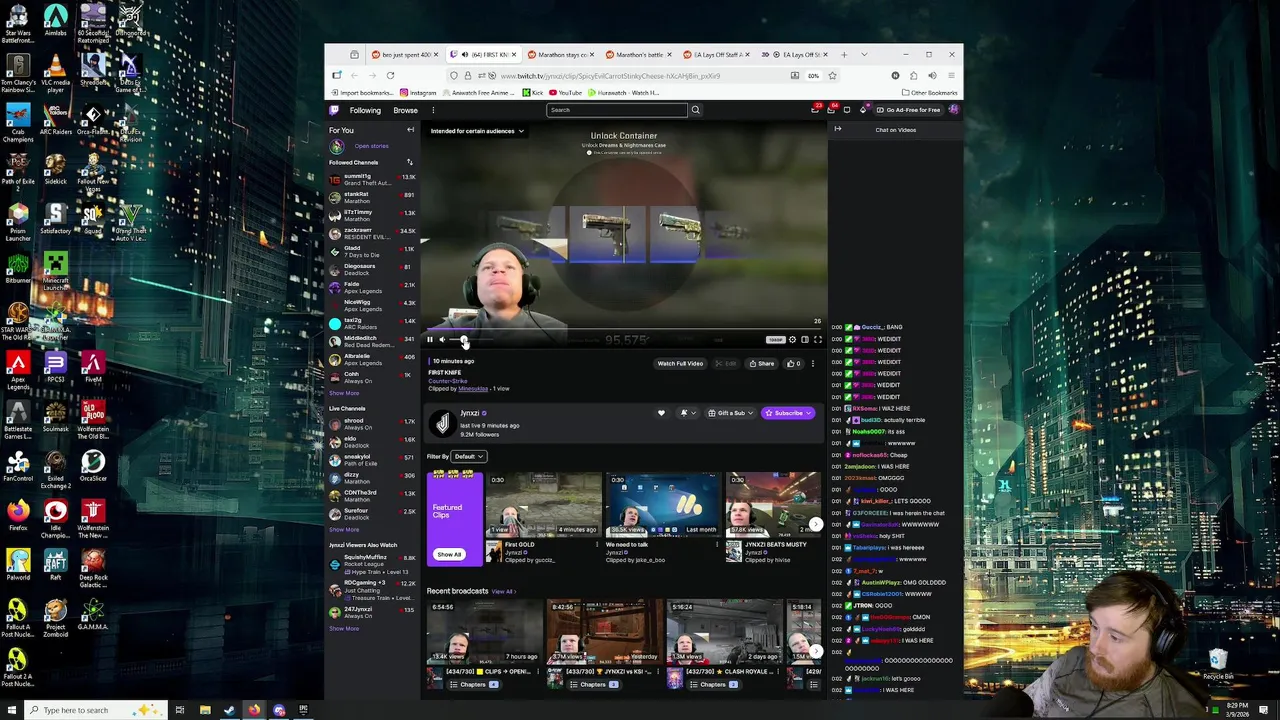Open the Windows Start menu
Viewport: 1280px width, 720px height.
coord(12,710)
